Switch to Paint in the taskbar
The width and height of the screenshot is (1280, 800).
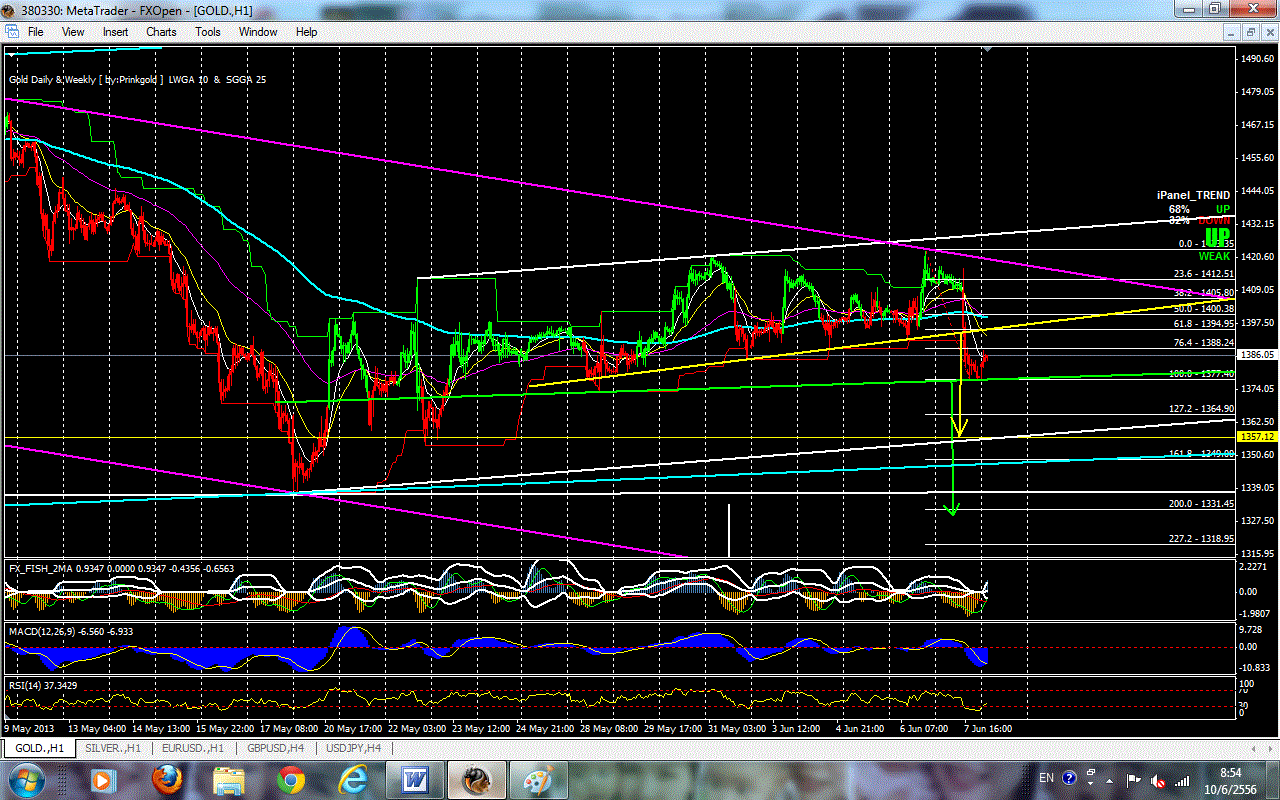point(539,779)
